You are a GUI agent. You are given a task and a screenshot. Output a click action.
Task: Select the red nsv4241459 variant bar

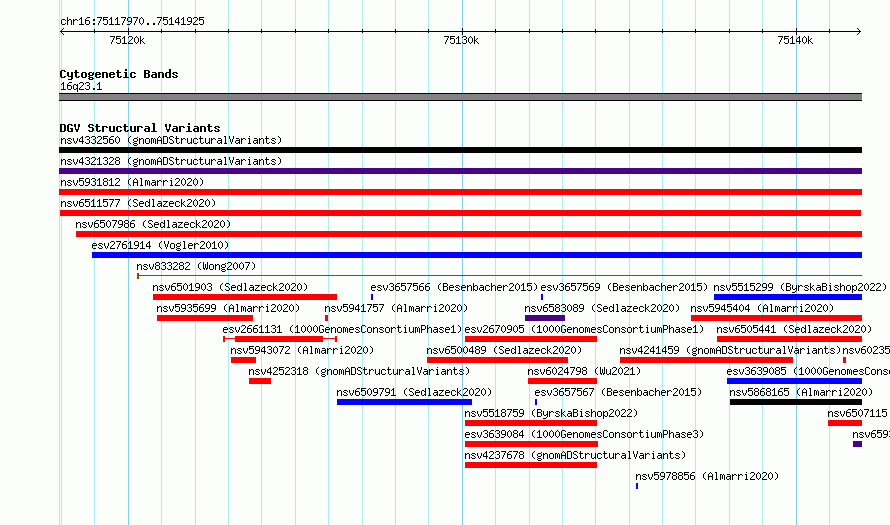[707, 360]
